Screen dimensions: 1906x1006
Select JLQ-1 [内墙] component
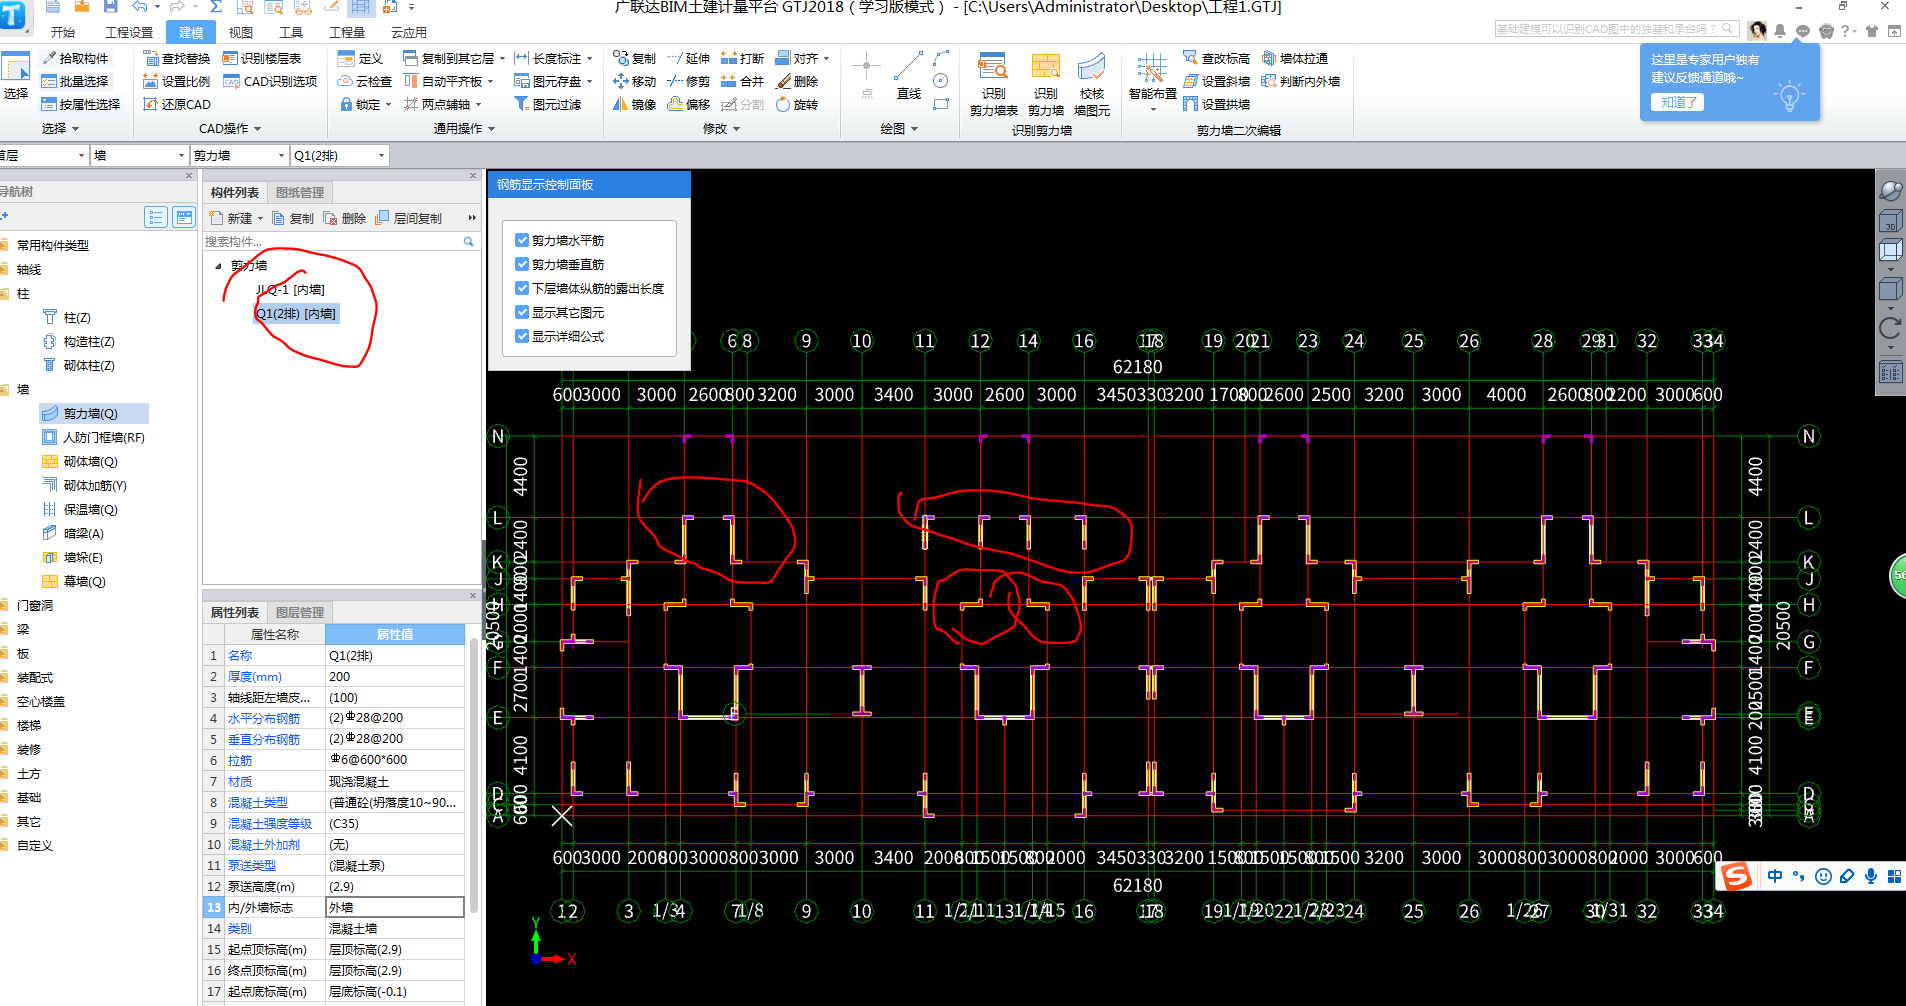(x=290, y=290)
